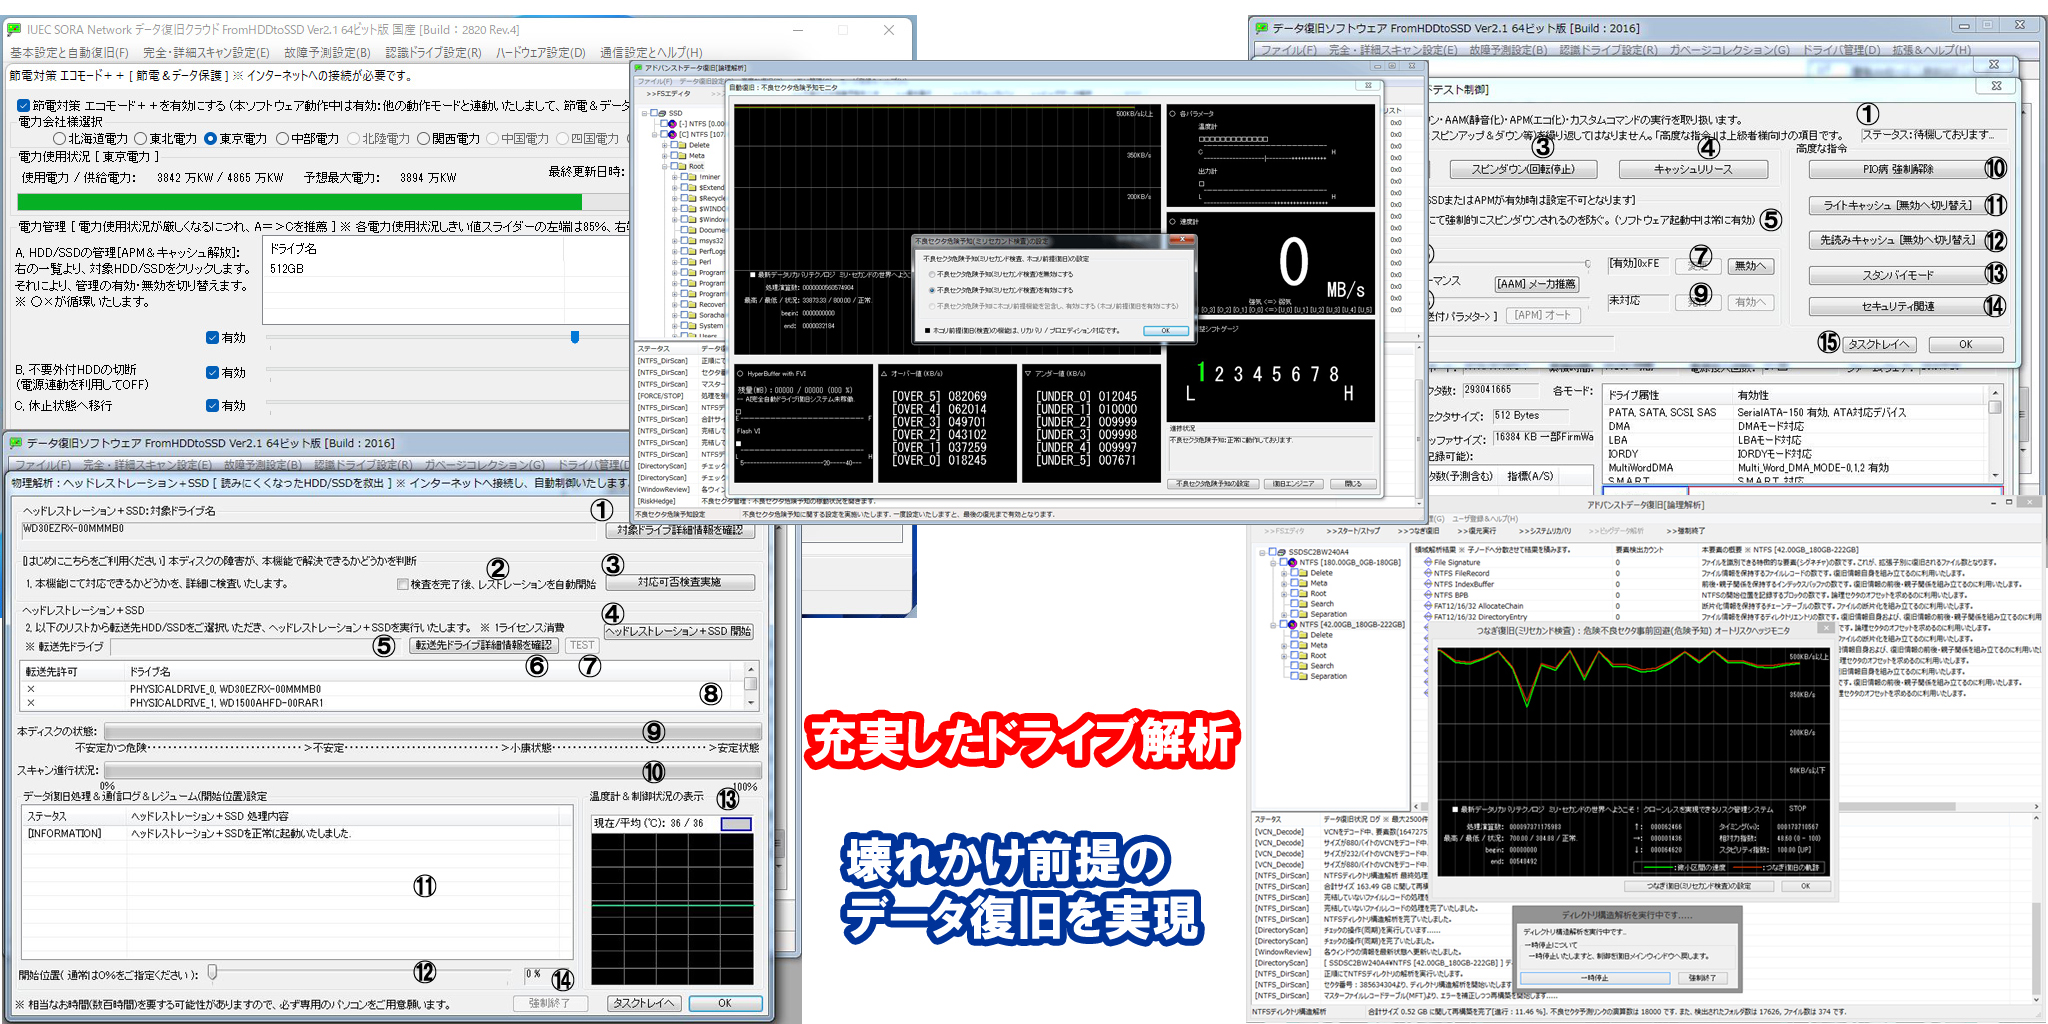
Task: Check 検査を完了後、レストレーションを自動開始 checkbox
Action: [403, 585]
